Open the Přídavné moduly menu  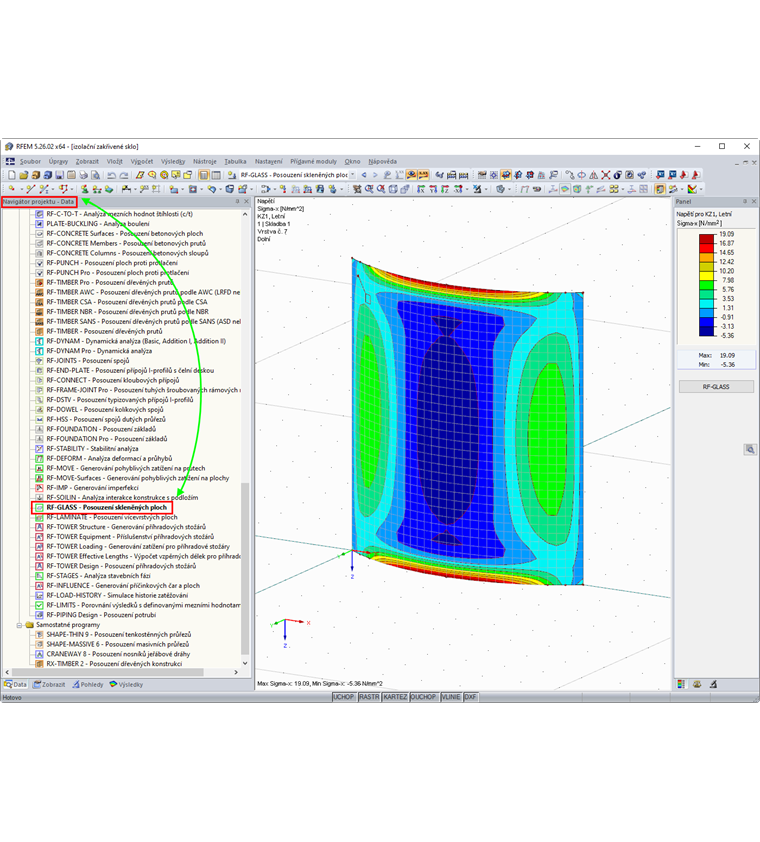coord(314,161)
